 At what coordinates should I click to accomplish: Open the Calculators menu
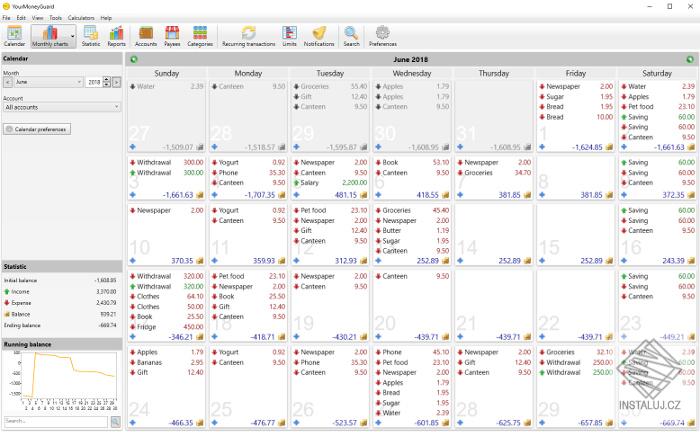(x=81, y=18)
